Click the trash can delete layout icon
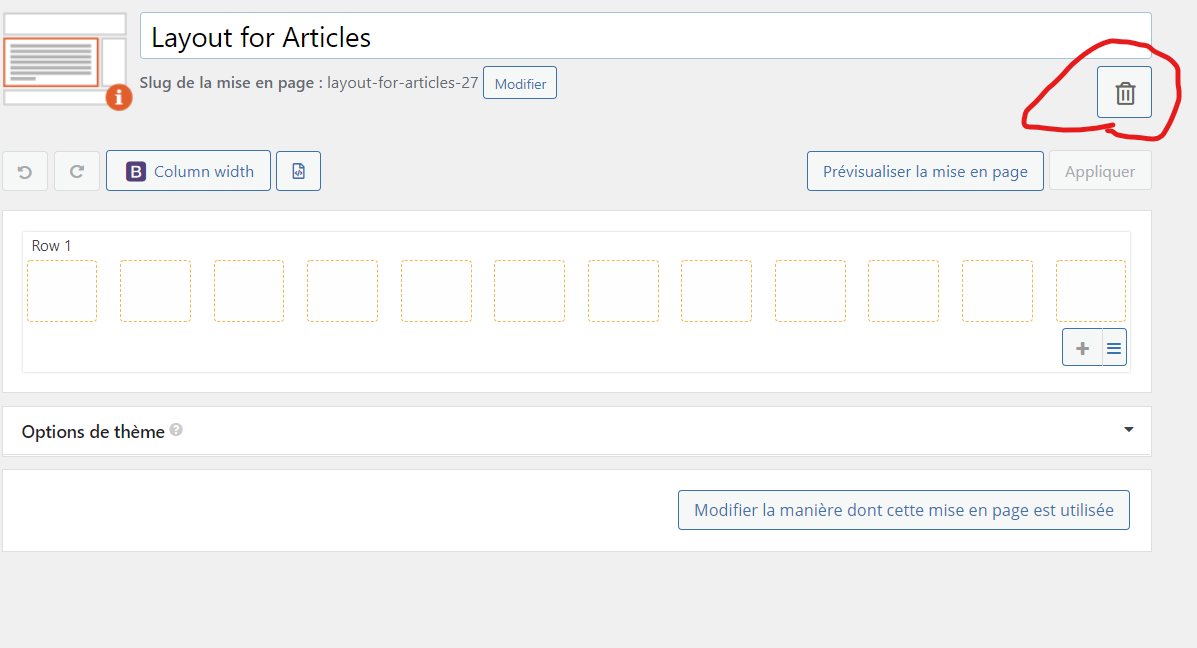1197x648 pixels. click(x=1124, y=92)
